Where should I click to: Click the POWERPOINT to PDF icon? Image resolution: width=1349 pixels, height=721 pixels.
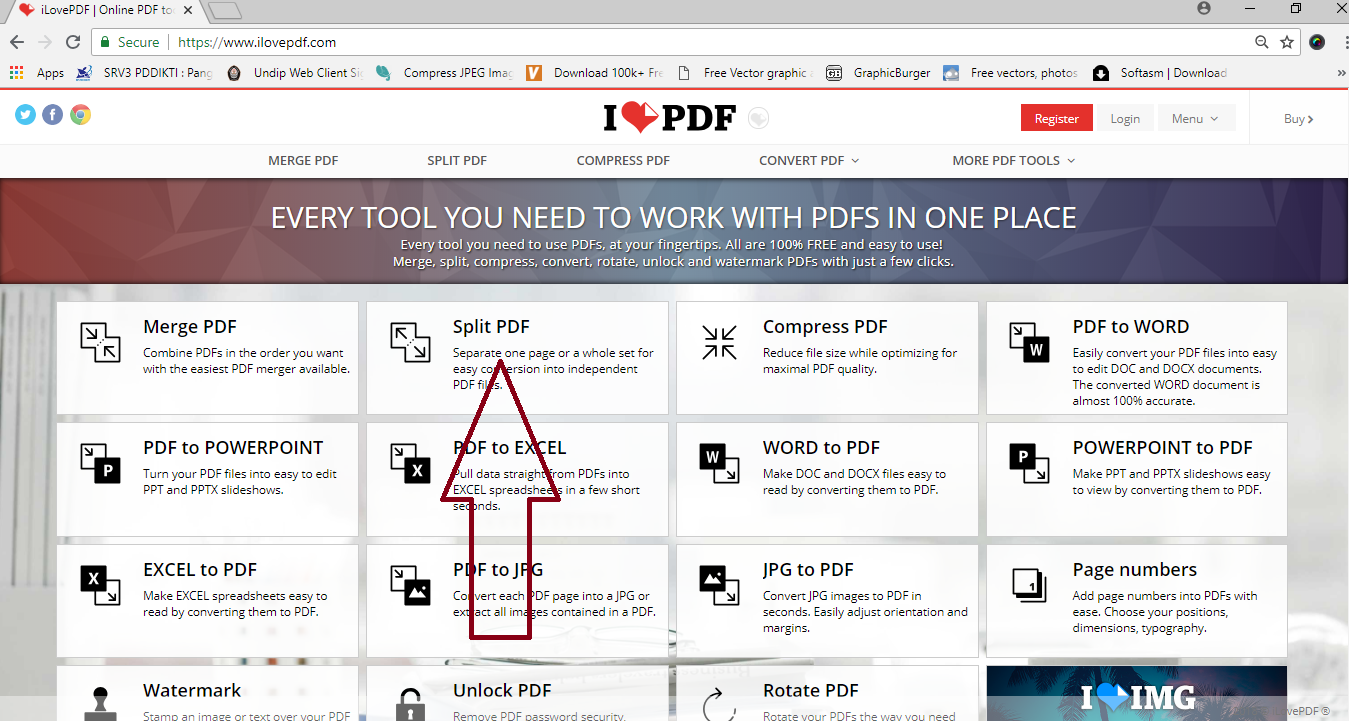[1029, 463]
